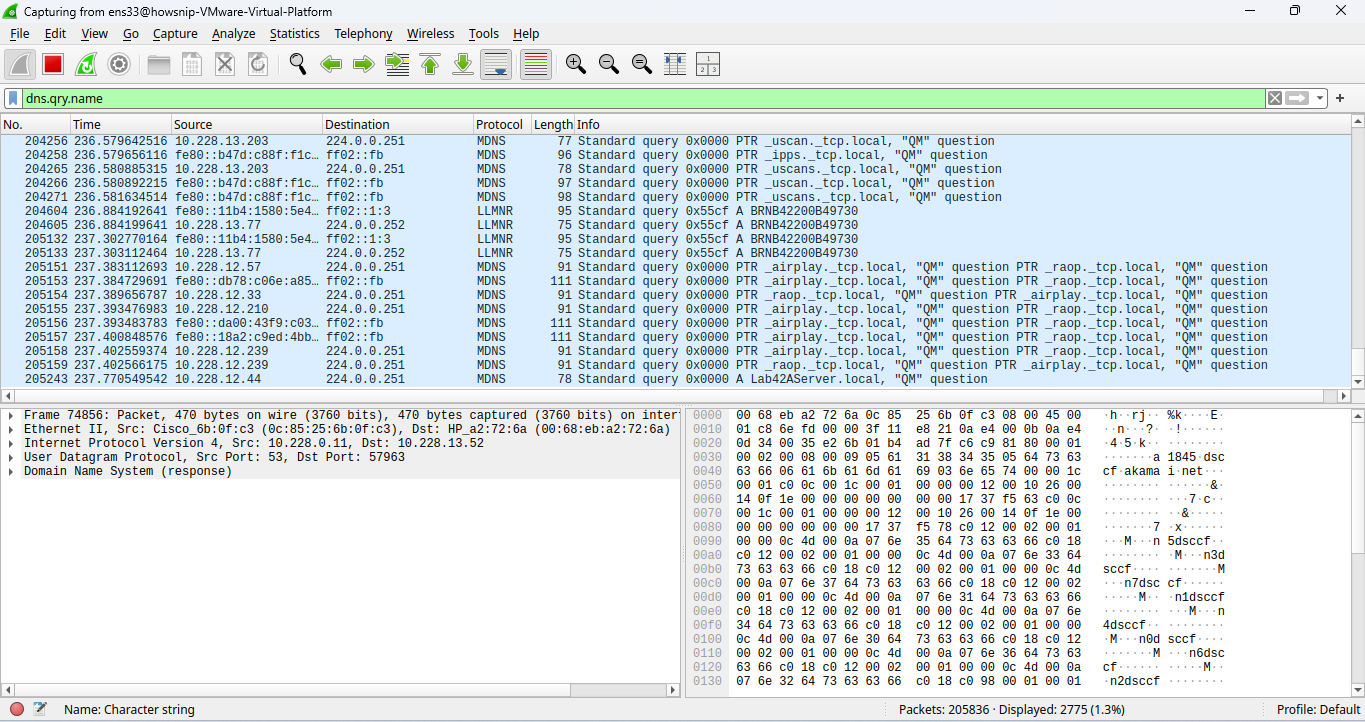Add a filter button with plus

[1340, 98]
